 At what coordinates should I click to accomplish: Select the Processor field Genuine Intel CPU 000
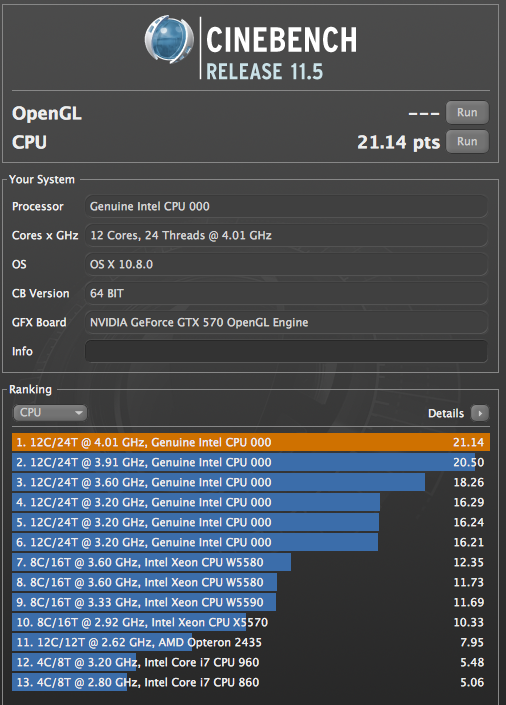(x=286, y=206)
